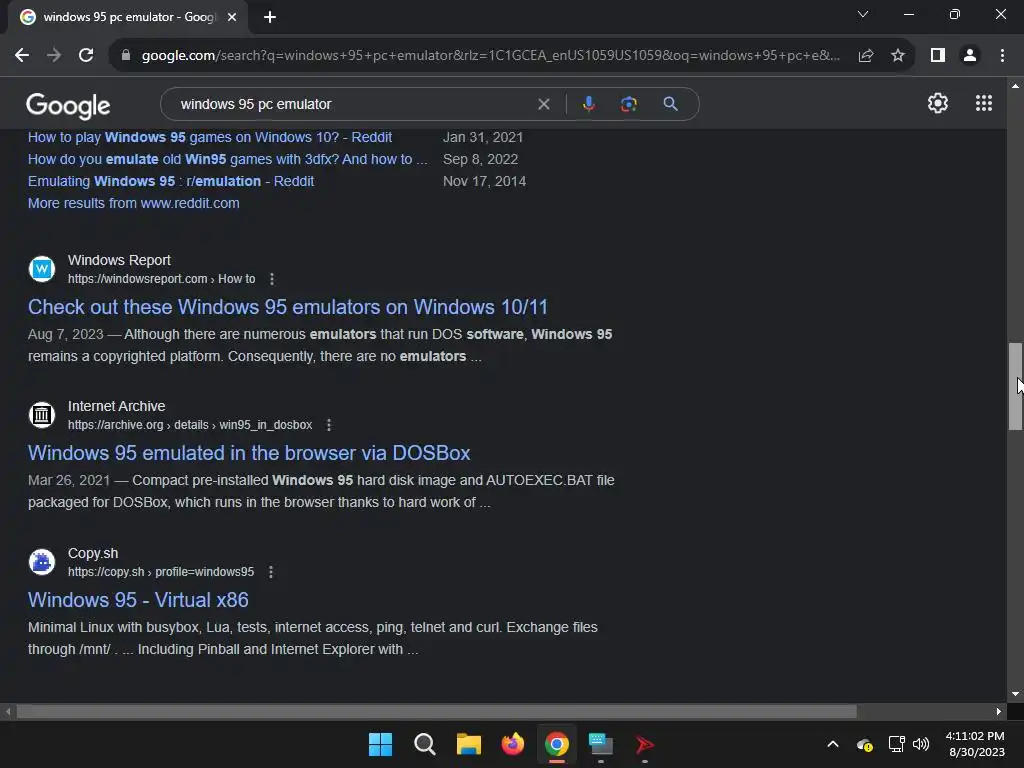Viewport: 1024px width, 768px height.
Task: Open the computer monitor app in the taskbar
Action: 600,744
